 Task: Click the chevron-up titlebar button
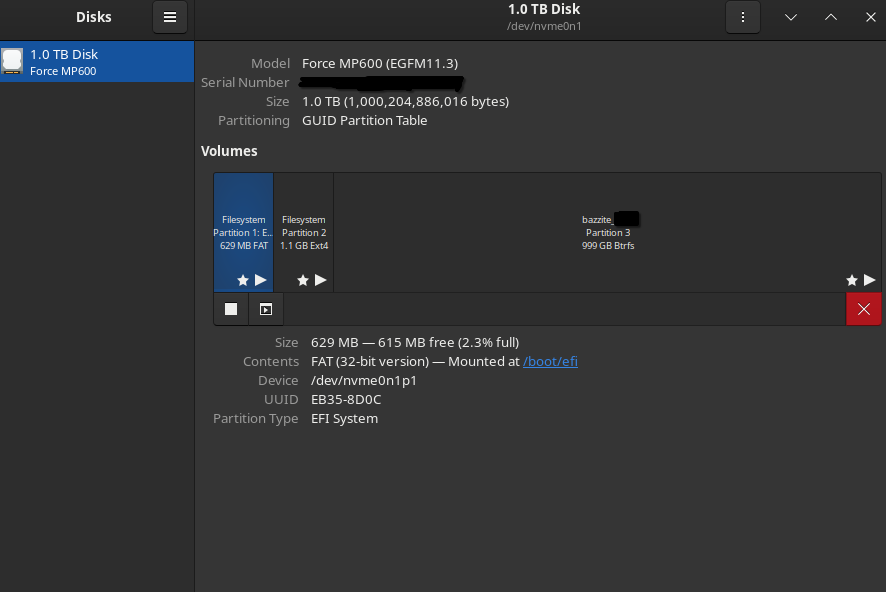831,17
